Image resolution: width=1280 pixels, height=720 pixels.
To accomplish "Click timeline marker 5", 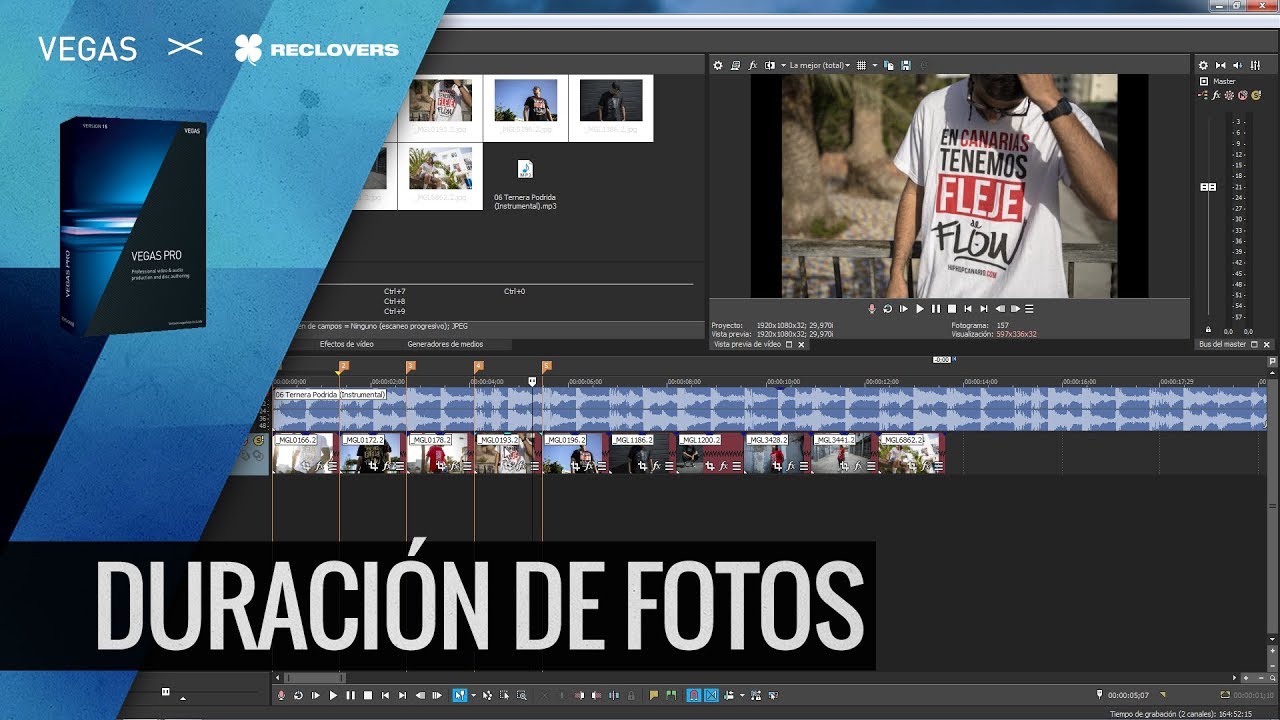I will [546, 366].
